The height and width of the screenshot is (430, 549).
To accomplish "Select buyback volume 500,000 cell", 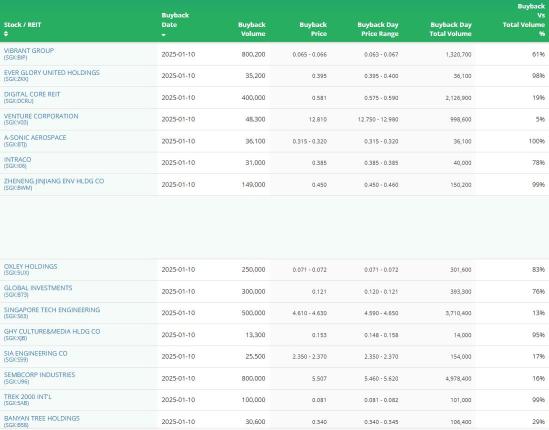I will tap(253, 313).
